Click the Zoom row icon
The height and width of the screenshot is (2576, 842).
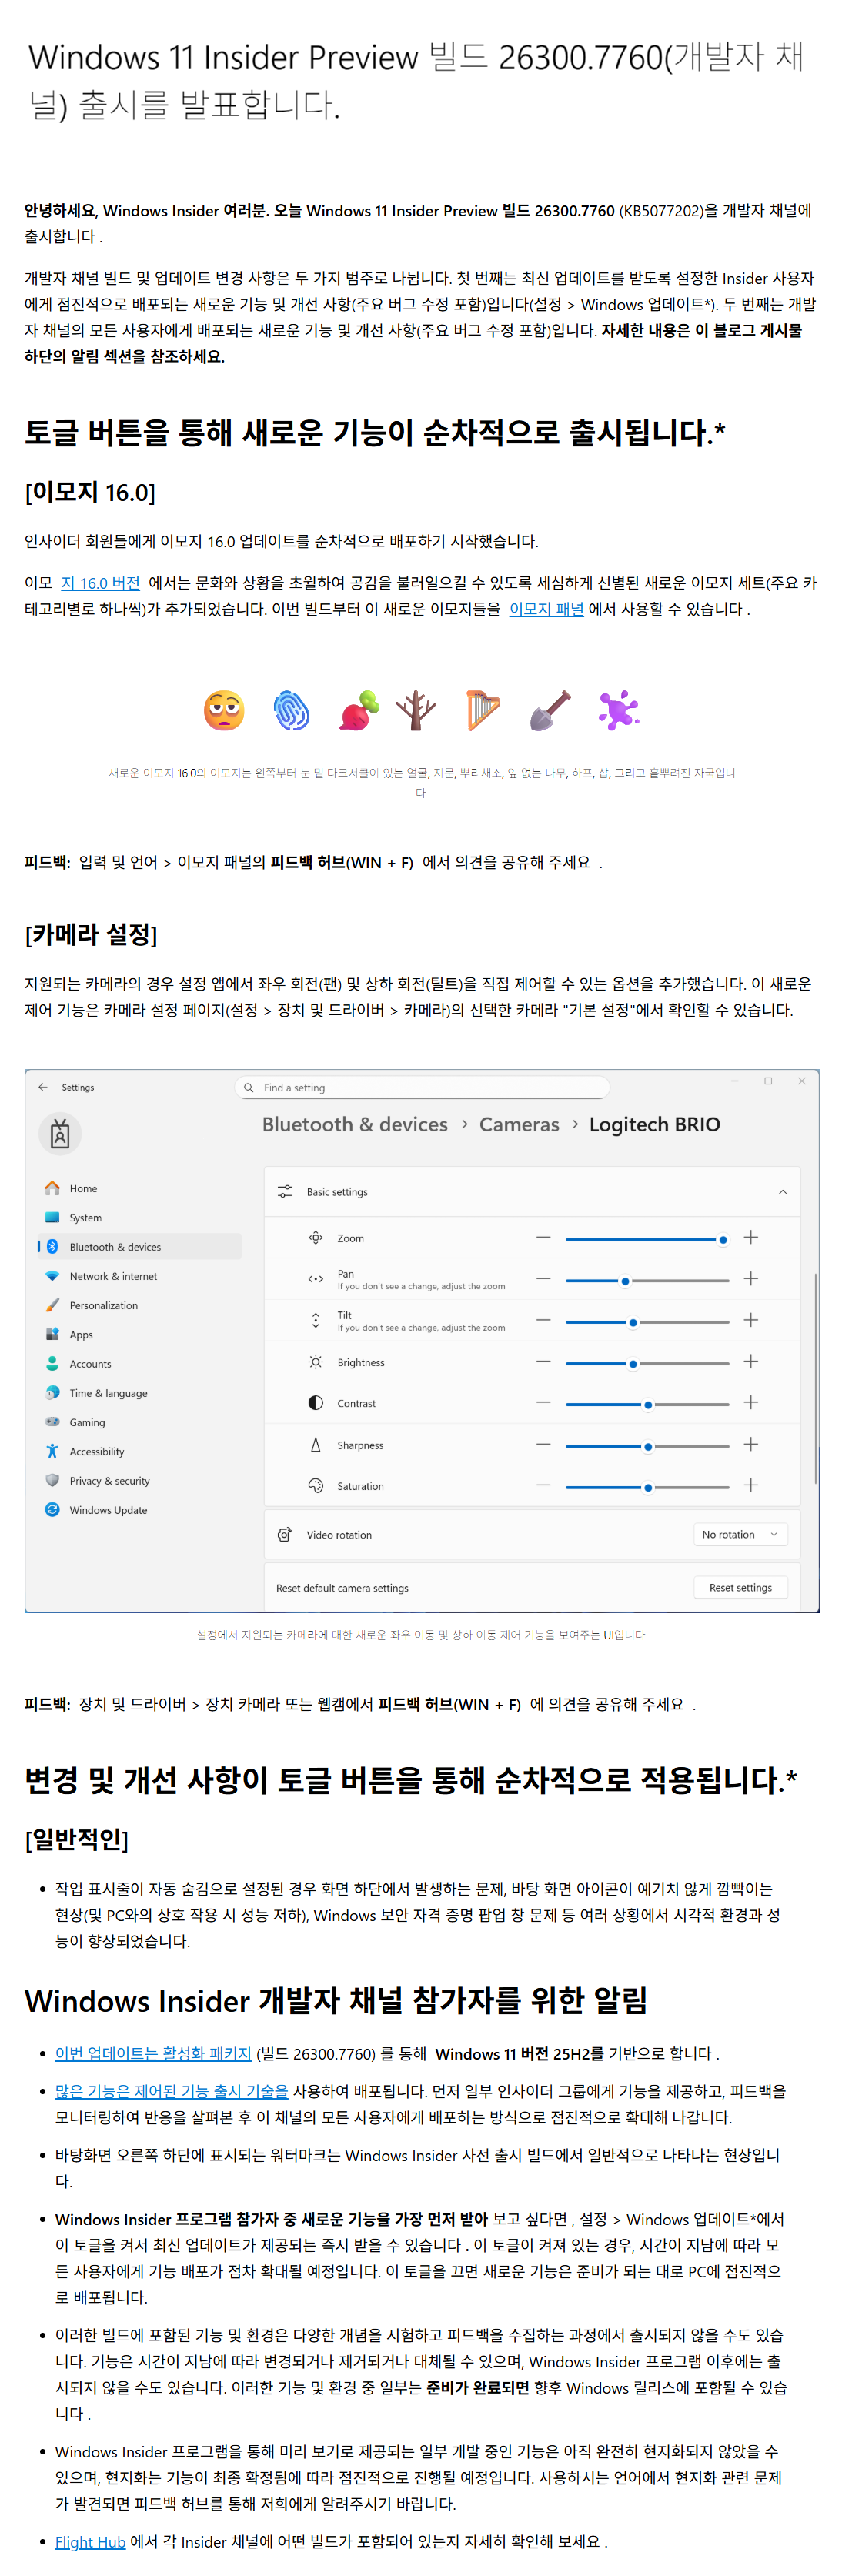[x=315, y=1237]
